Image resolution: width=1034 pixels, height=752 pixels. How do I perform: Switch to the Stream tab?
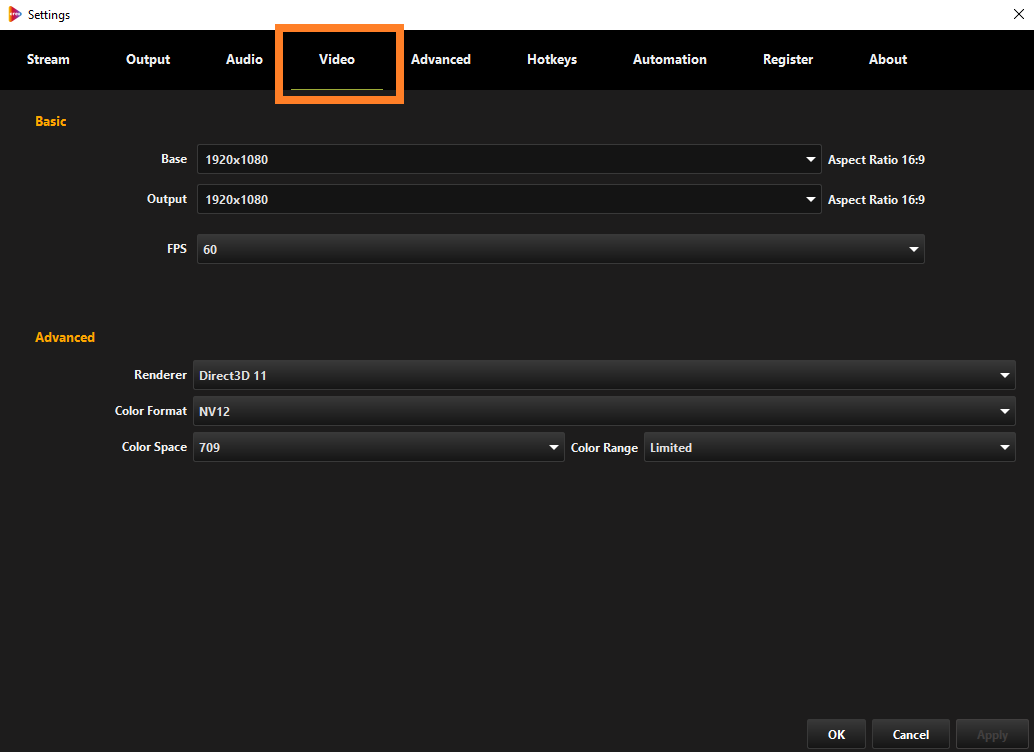tap(48, 59)
